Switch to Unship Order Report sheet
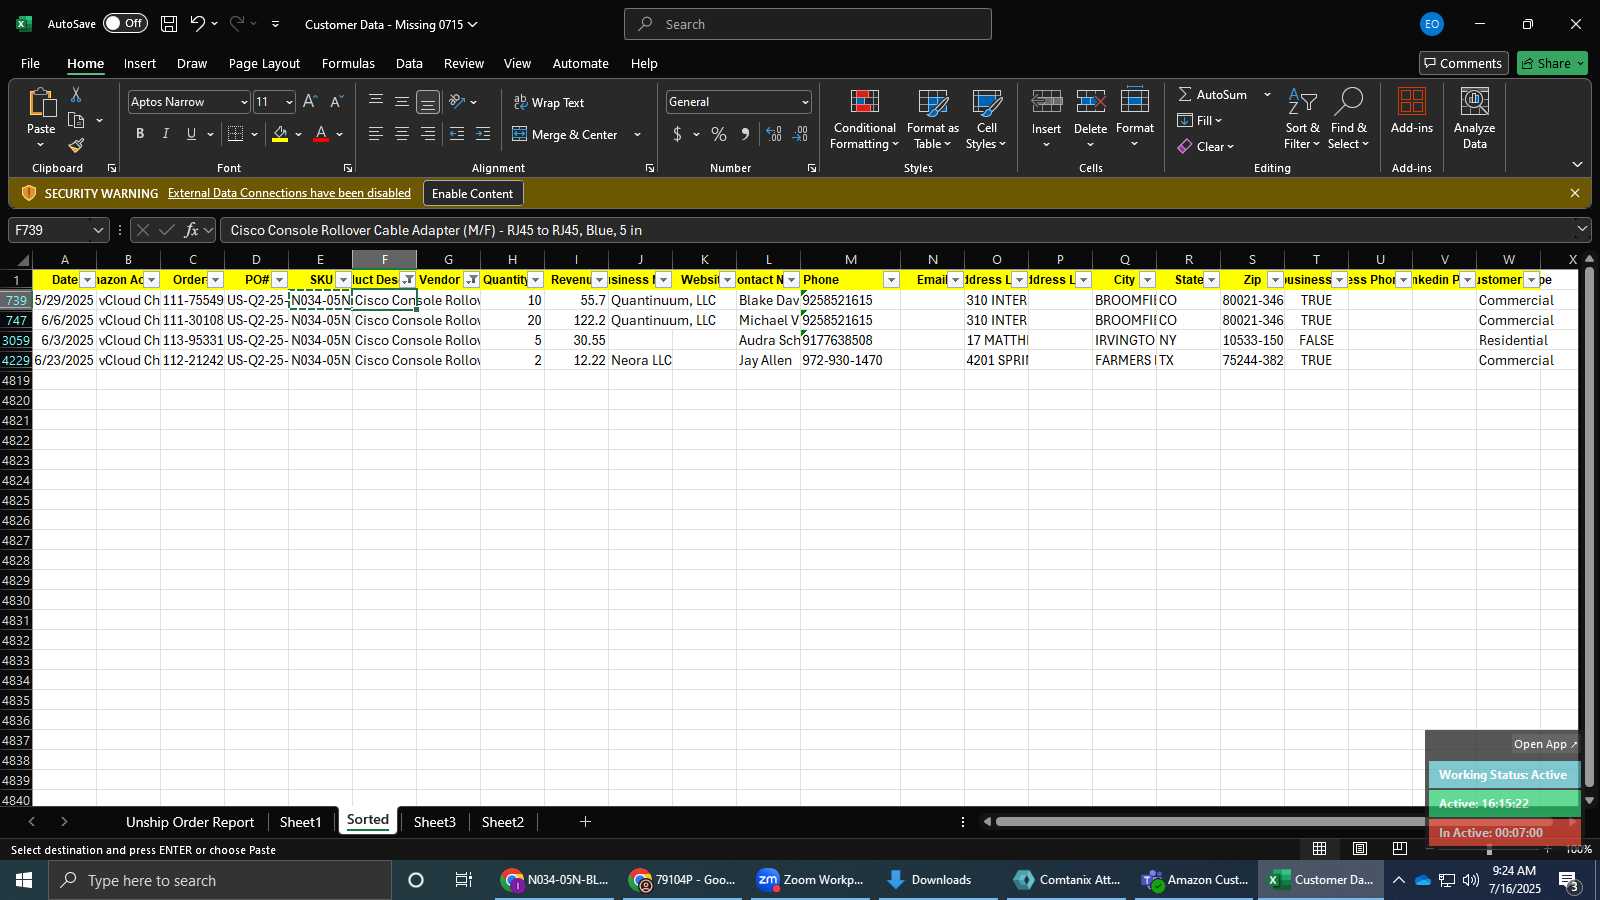The image size is (1600, 900). (190, 822)
